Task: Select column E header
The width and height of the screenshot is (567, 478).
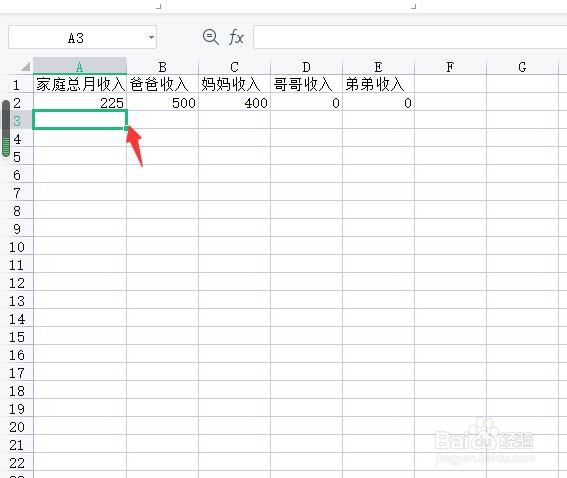Action: pyautogui.click(x=378, y=66)
